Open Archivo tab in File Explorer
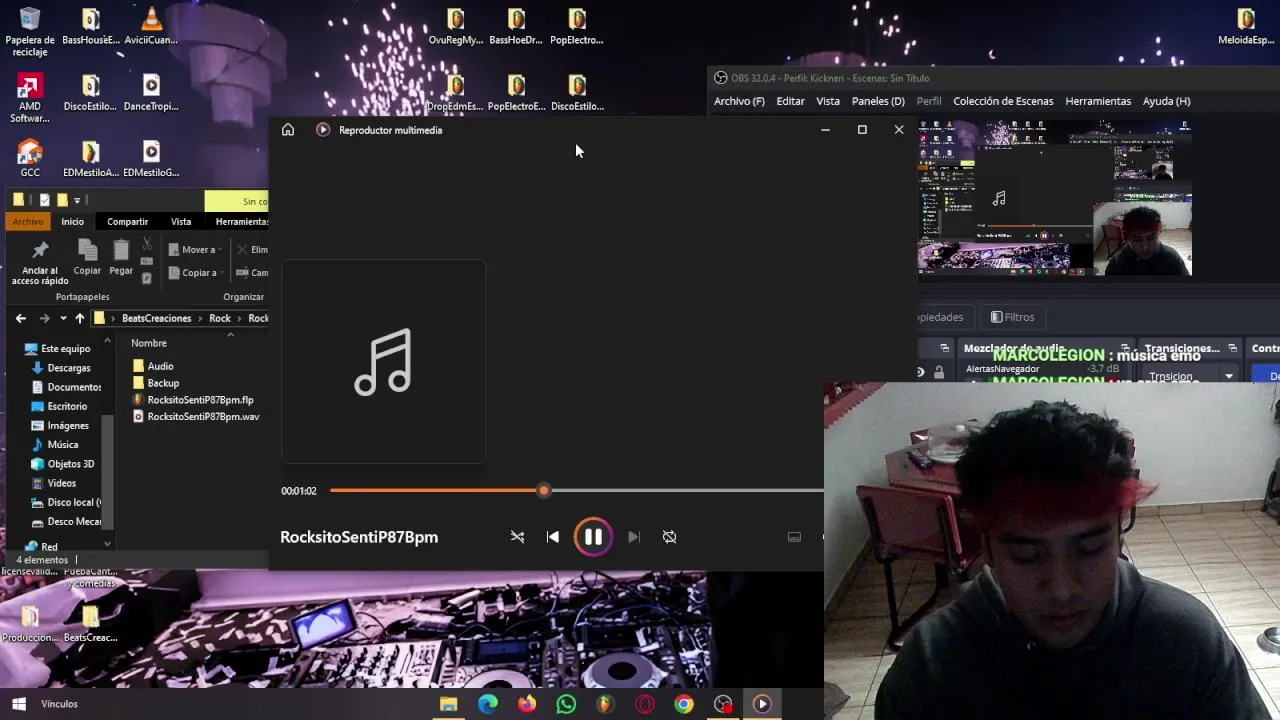Screen dimensions: 1280x720 28,221
